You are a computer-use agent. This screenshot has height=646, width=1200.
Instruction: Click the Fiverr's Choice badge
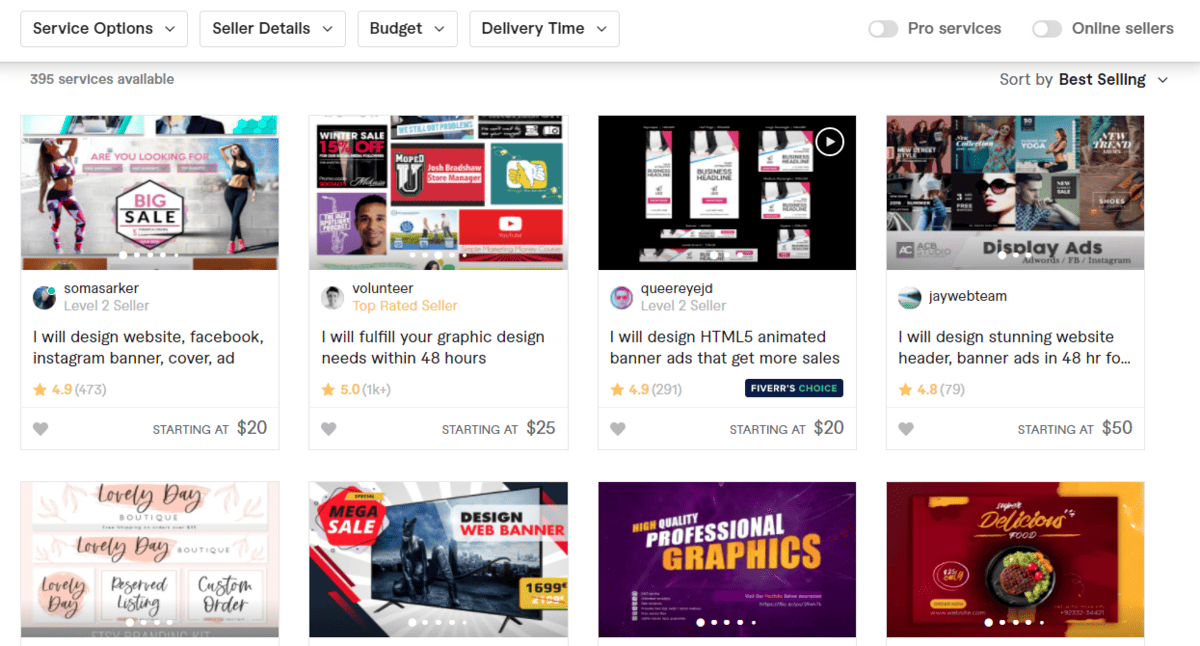tap(794, 388)
